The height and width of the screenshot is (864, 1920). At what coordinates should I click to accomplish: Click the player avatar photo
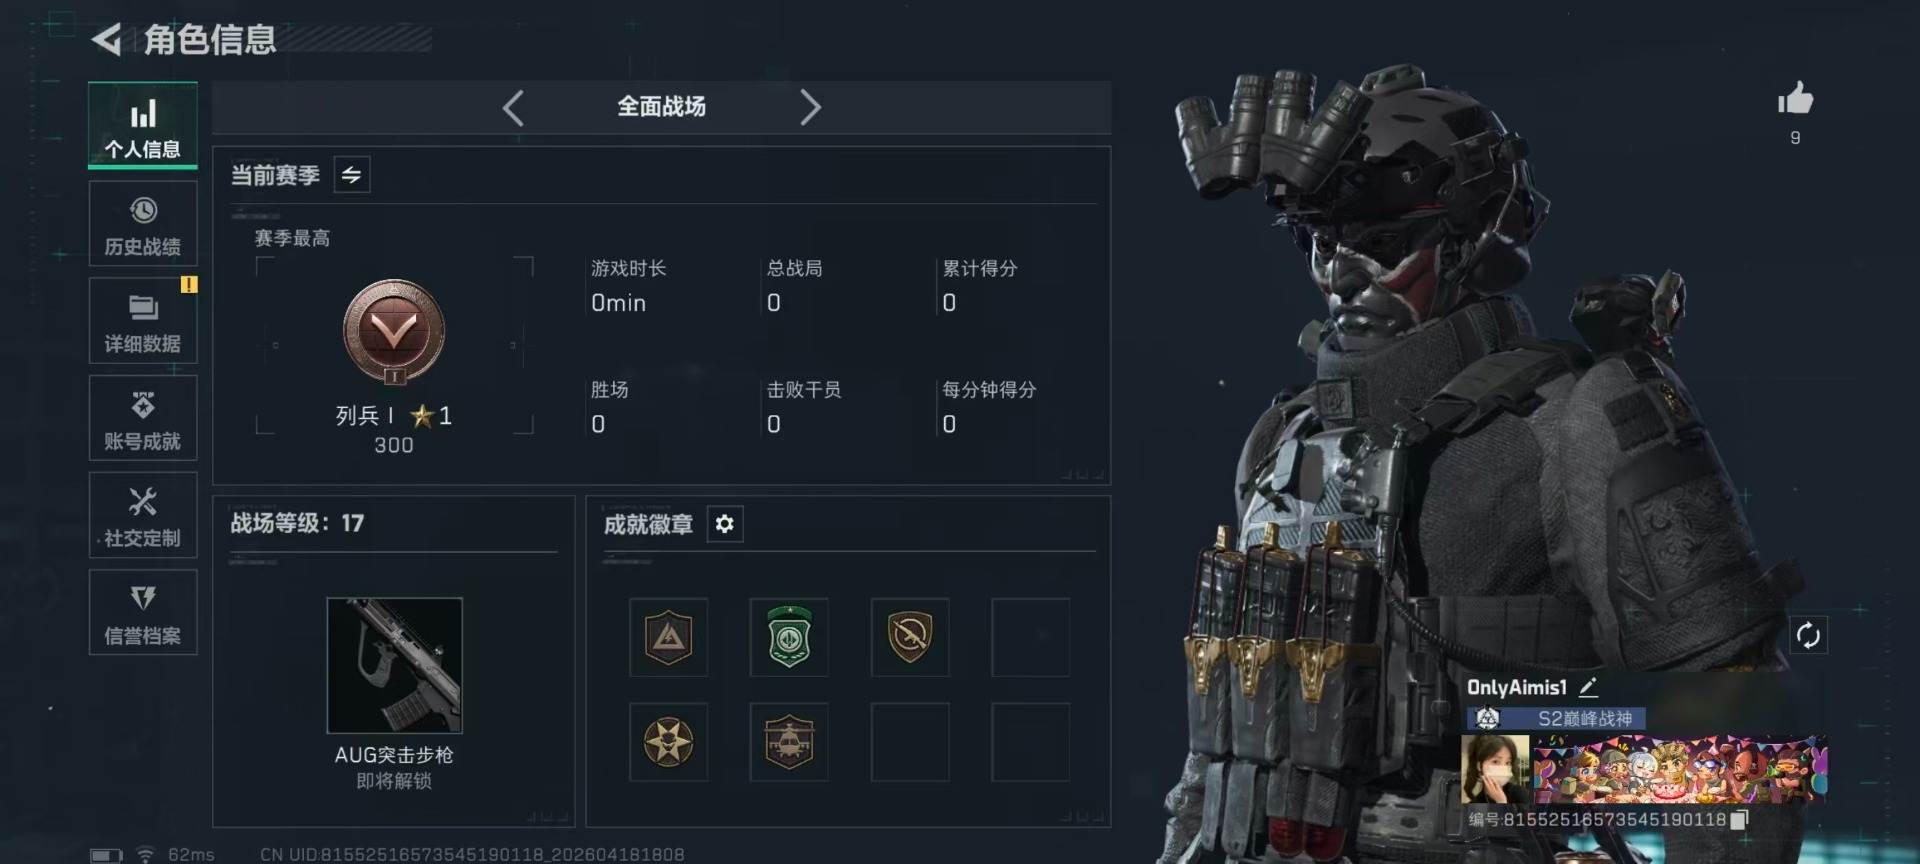point(1496,769)
